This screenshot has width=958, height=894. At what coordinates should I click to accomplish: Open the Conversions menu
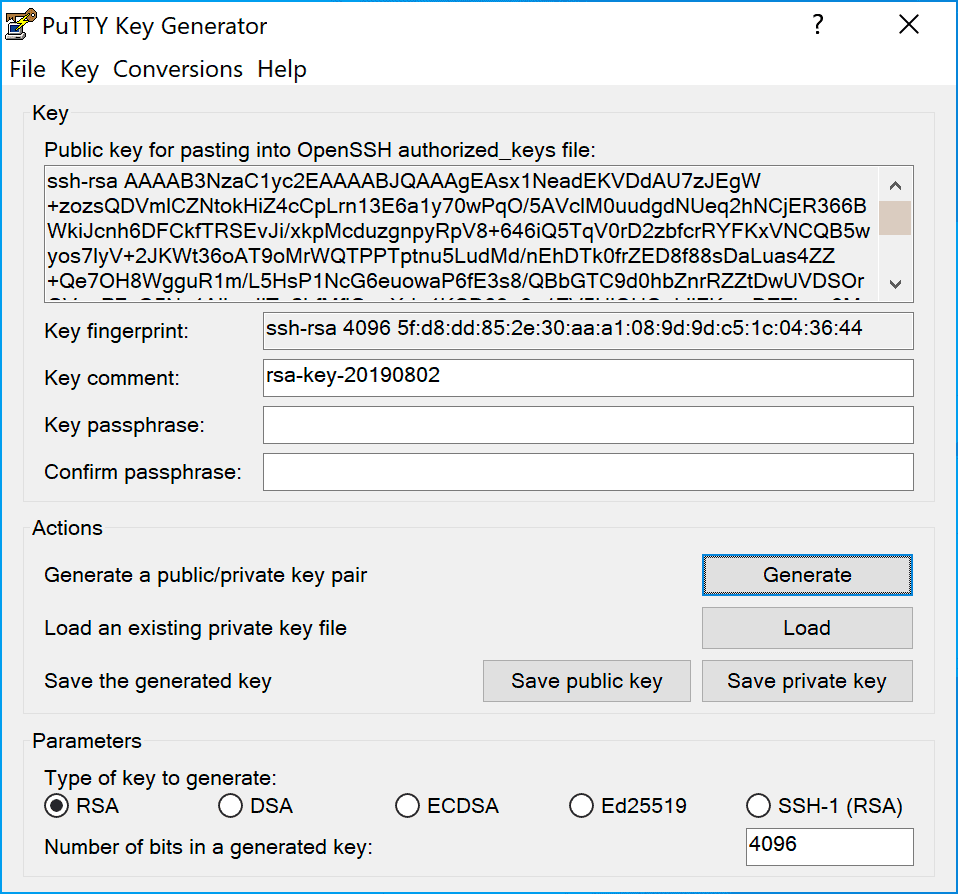pyautogui.click(x=177, y=69)
